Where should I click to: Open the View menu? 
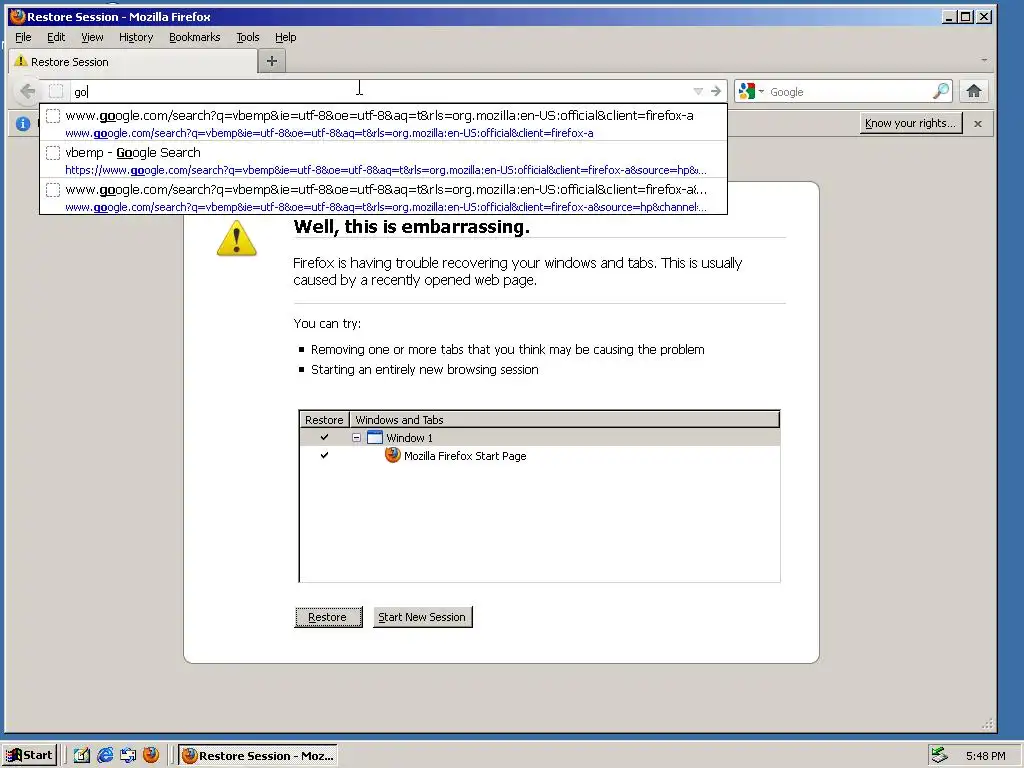click(x=92, y=37)
